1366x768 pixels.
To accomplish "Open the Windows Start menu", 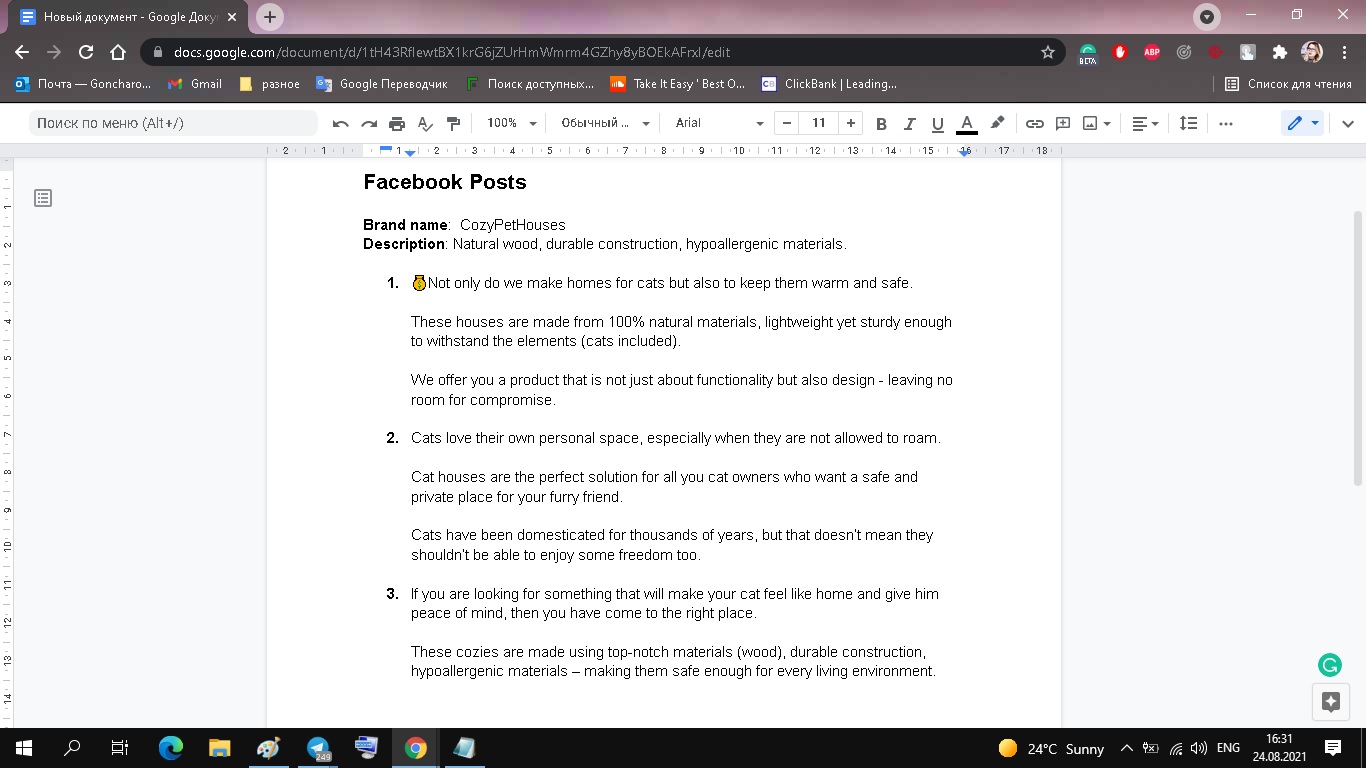I will [x=23, y=748].
